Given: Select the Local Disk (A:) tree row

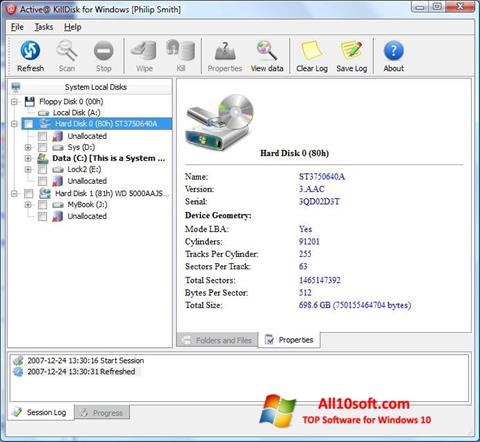Looking at the screenshot, I should pyautogui.click(x=69, y=113).
